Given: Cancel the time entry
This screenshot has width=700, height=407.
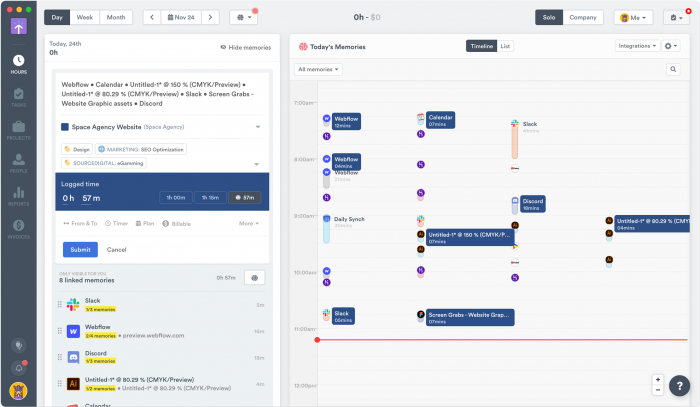Looking at the screenshot, I should click(x=117, y=249).
